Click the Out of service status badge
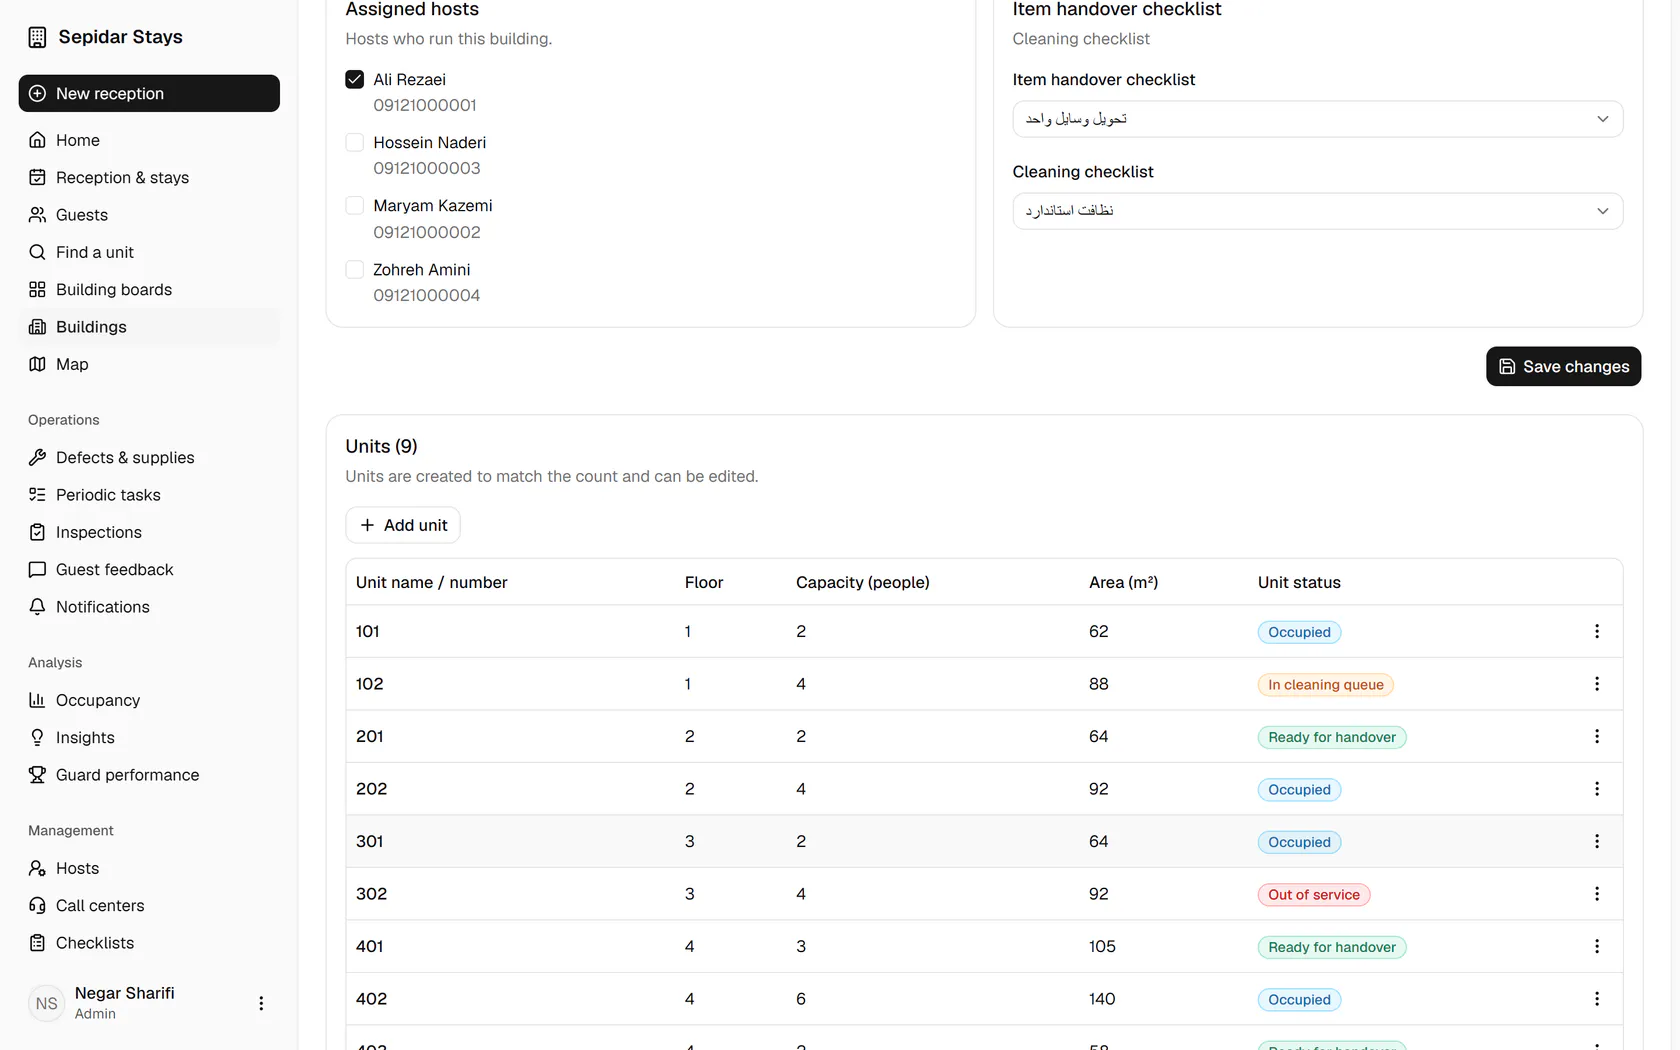Viewport: 1680px width, 1050px height. pos(1313,895)
